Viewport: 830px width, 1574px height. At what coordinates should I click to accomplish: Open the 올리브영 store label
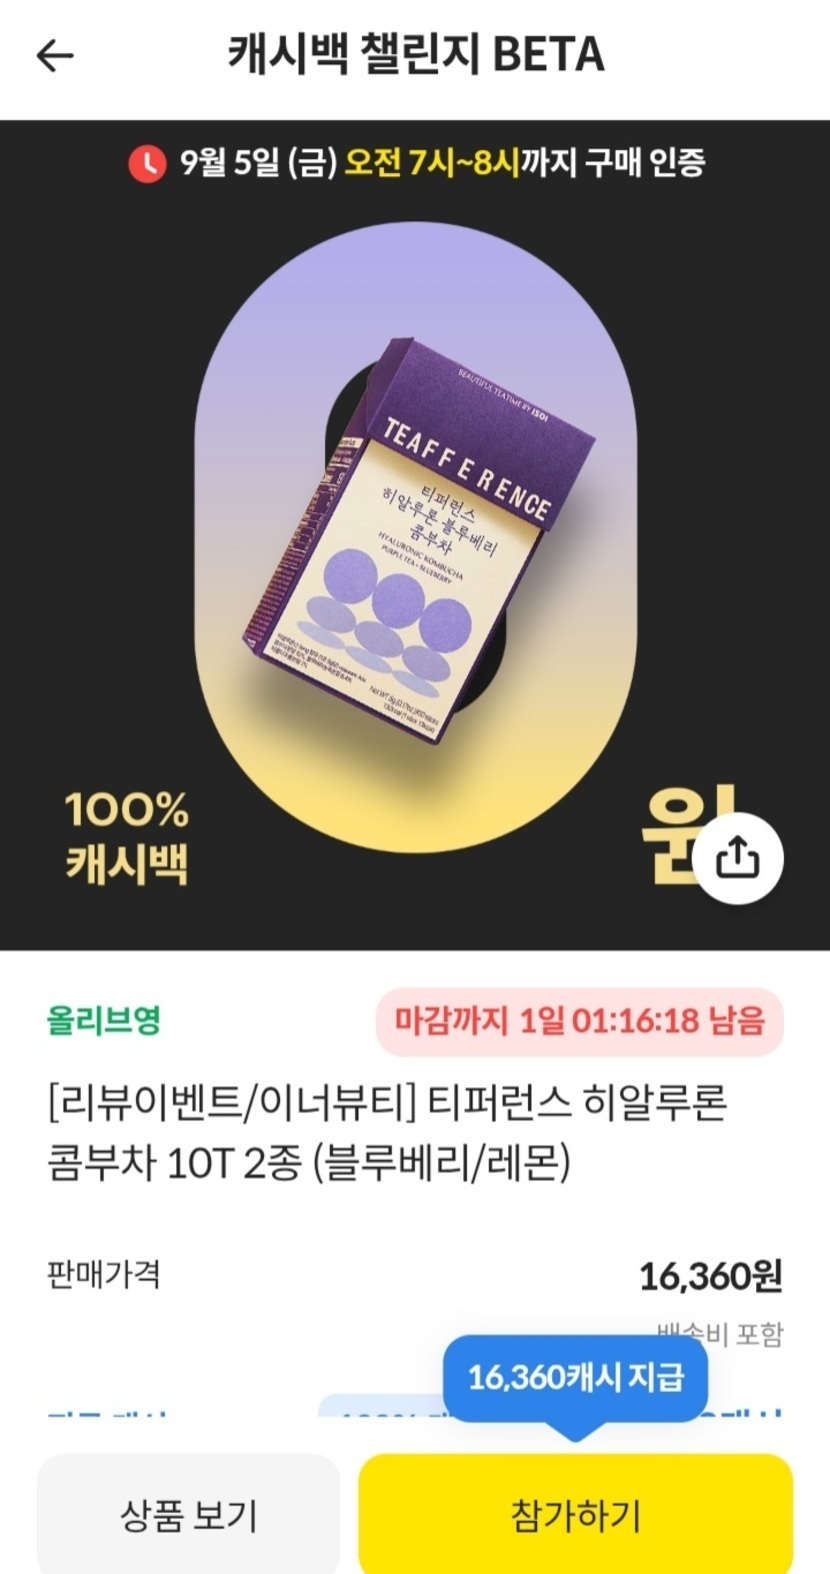[x=104, y=1020]
